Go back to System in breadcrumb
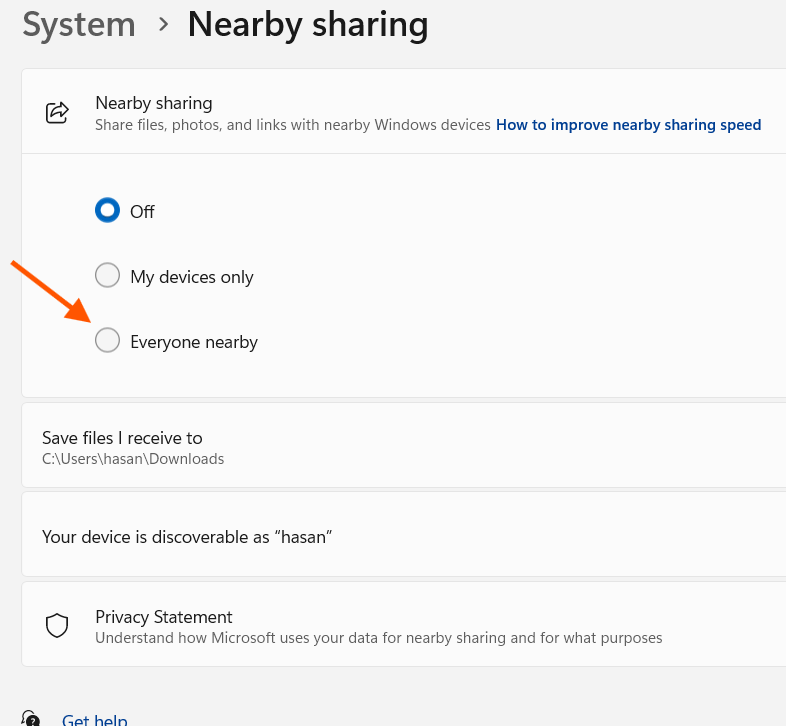Viewport: 786px width, 726px height. [79, 25]
